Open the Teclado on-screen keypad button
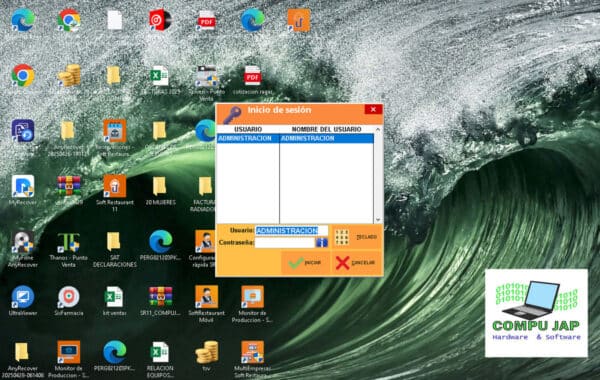The height and width of the screenshot is (380, 600). pyautogui.click(x=357, y=237)
